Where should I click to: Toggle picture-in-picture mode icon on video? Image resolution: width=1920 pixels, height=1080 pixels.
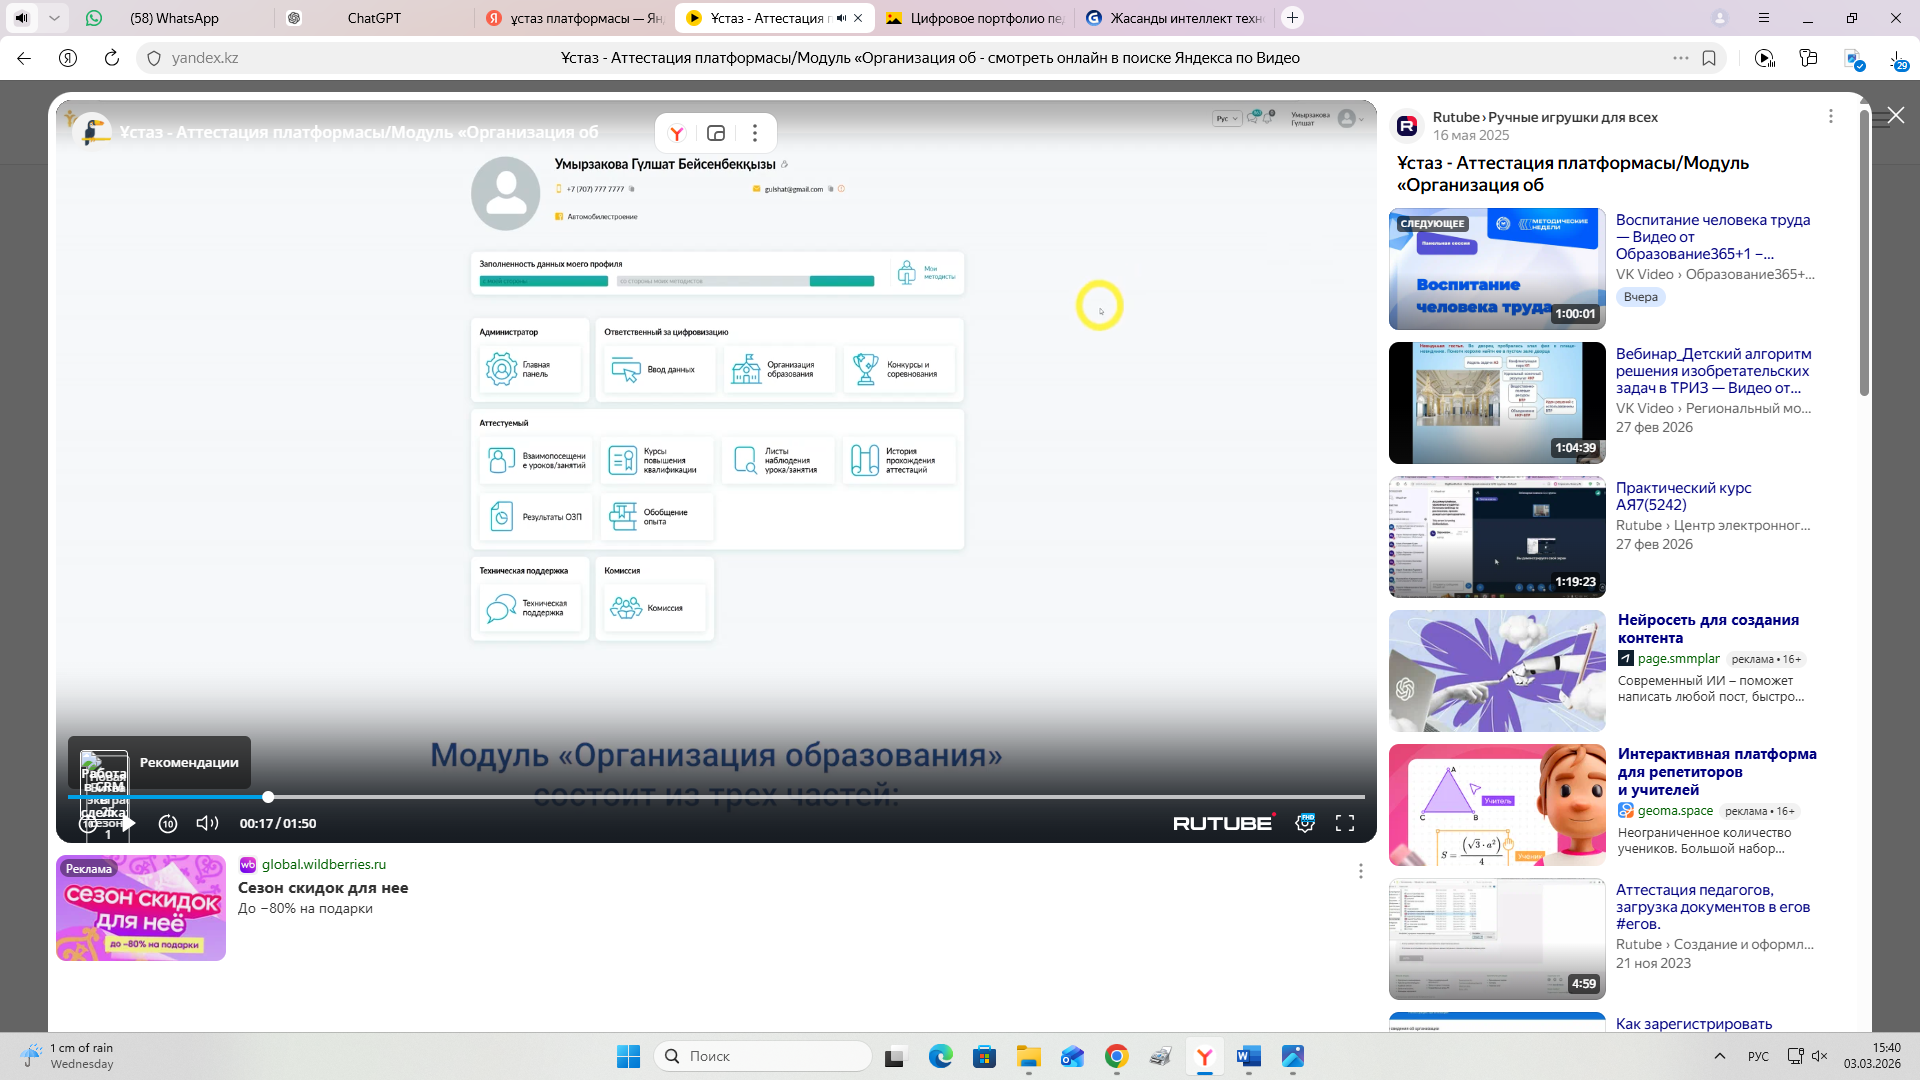click(x=716, y=133)
